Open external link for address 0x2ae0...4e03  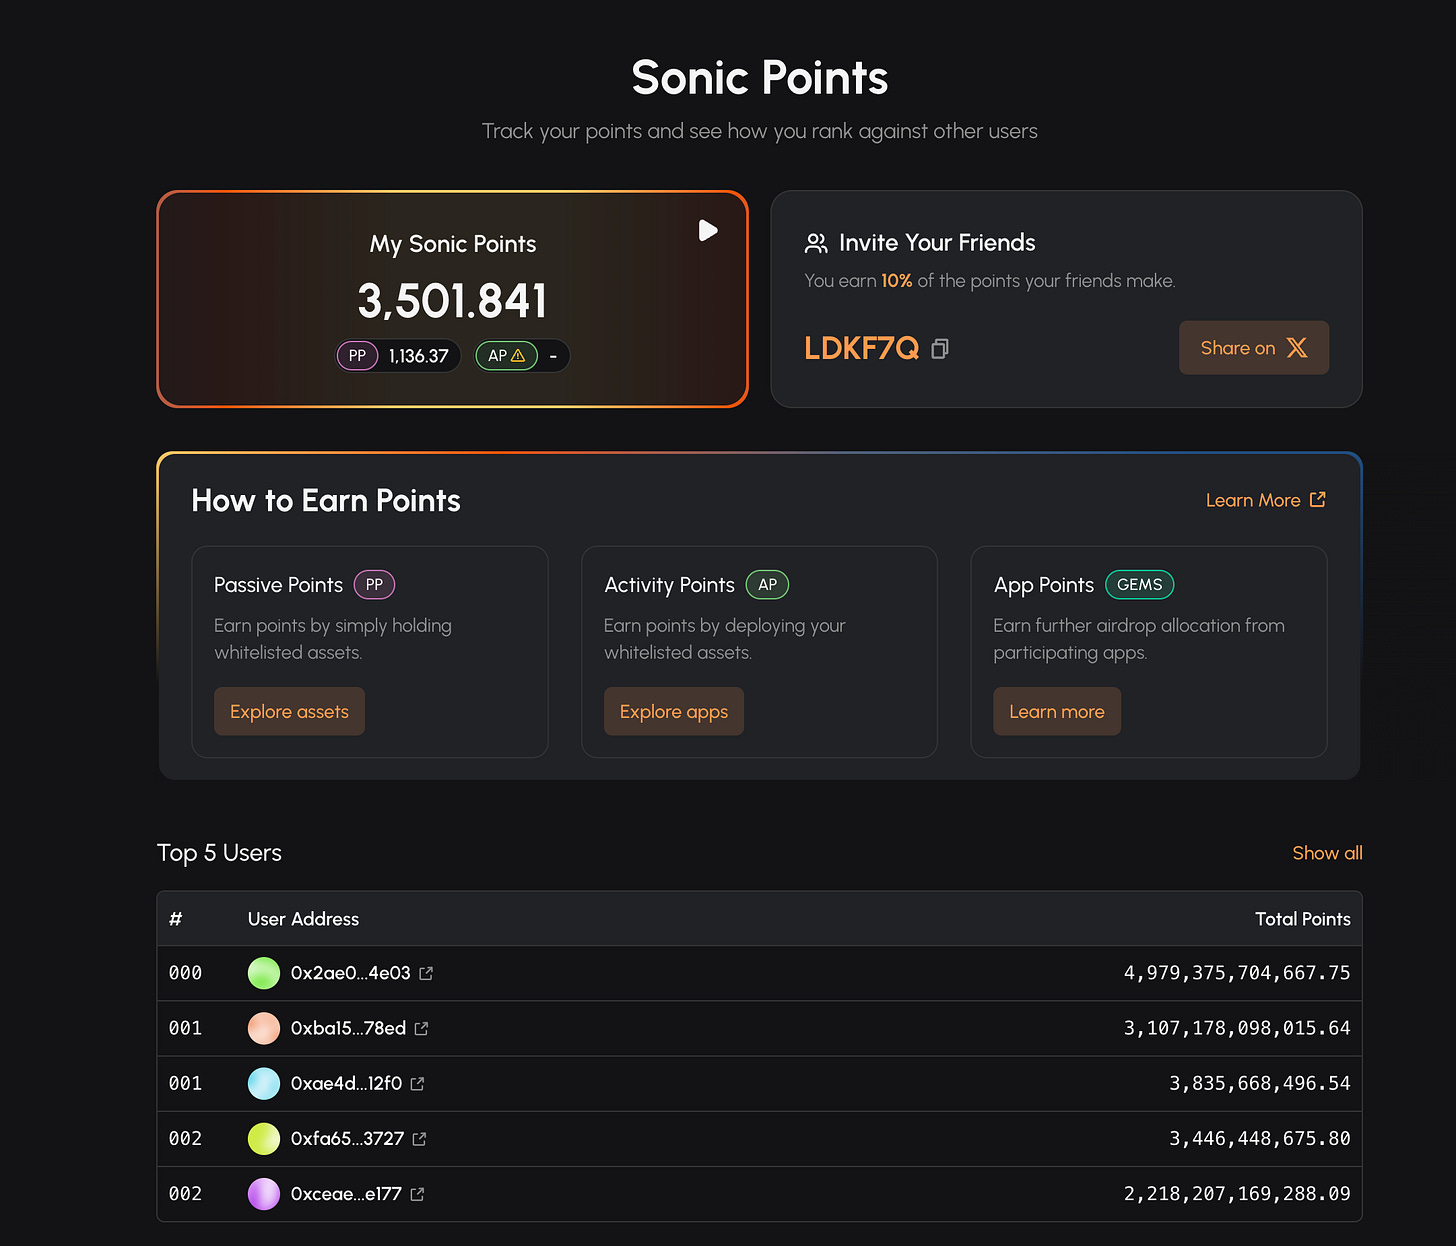426,973
